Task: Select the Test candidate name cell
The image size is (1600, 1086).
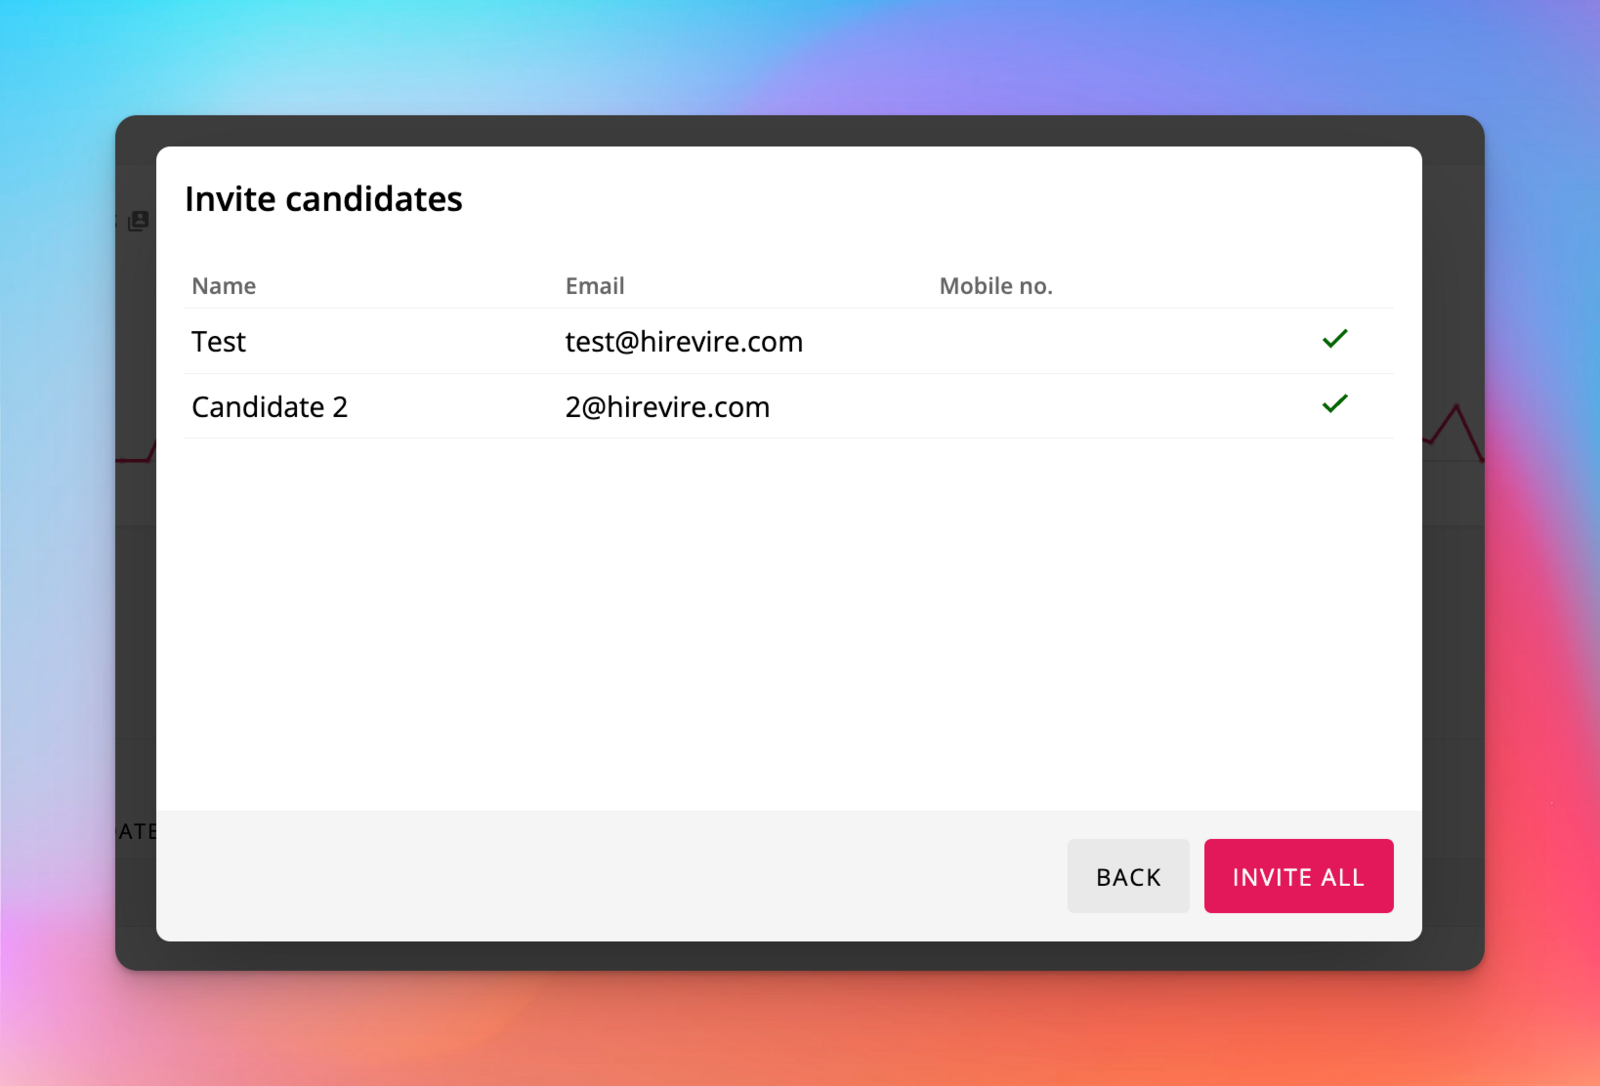Action: (219, 342)
